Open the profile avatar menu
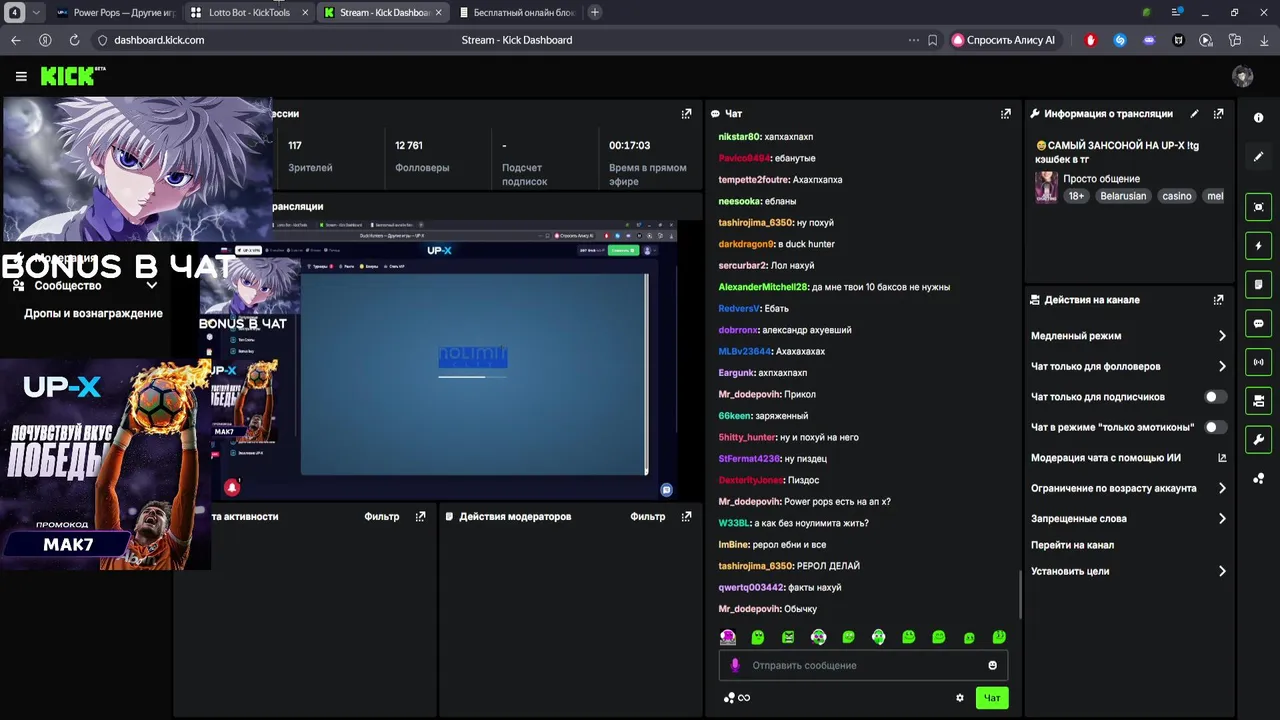1280x720 pixels. pyautogui.click(x=1243, y=76)
